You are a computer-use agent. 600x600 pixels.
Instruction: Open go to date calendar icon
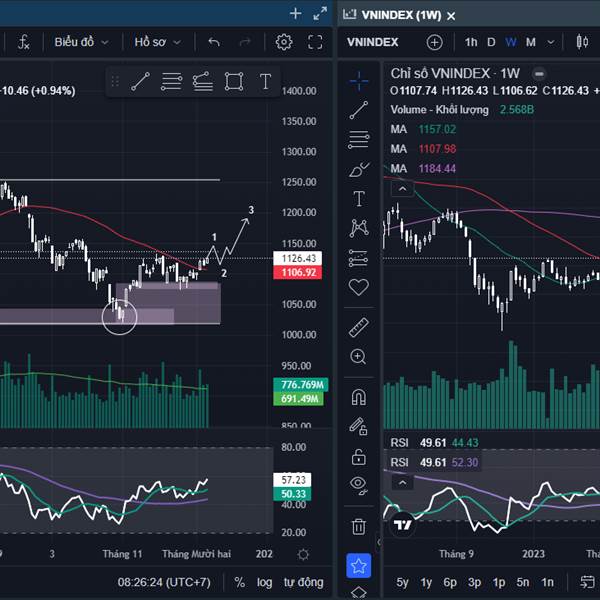pos(587,582)
